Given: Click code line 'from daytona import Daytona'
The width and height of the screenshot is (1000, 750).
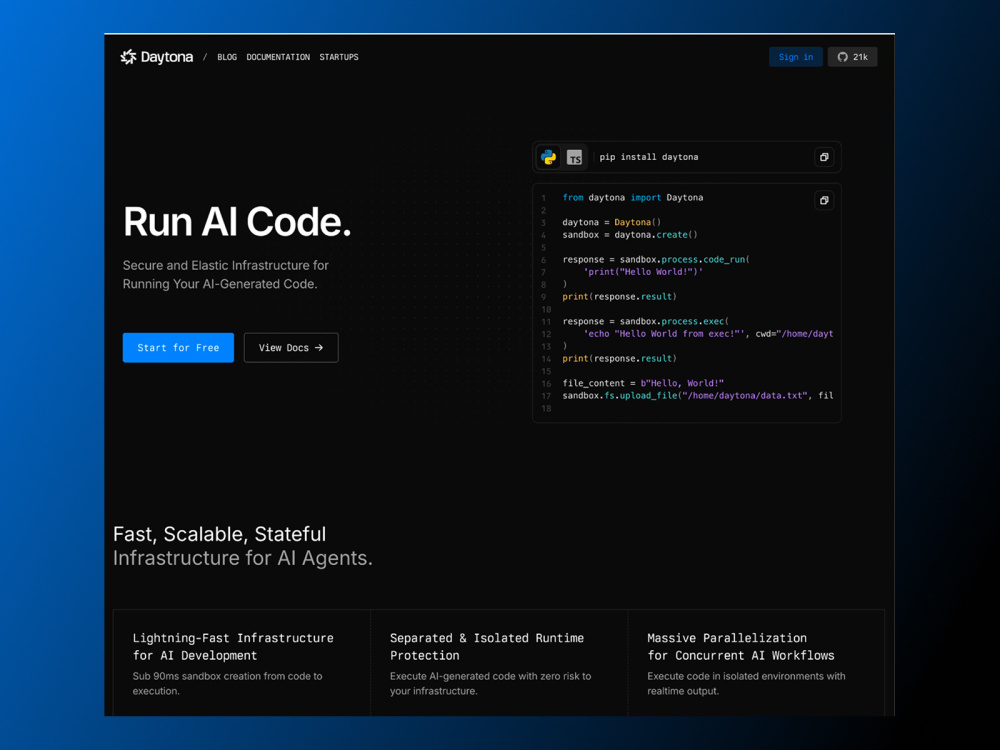Looking at the screenshot, I should [x=633, y=198].
